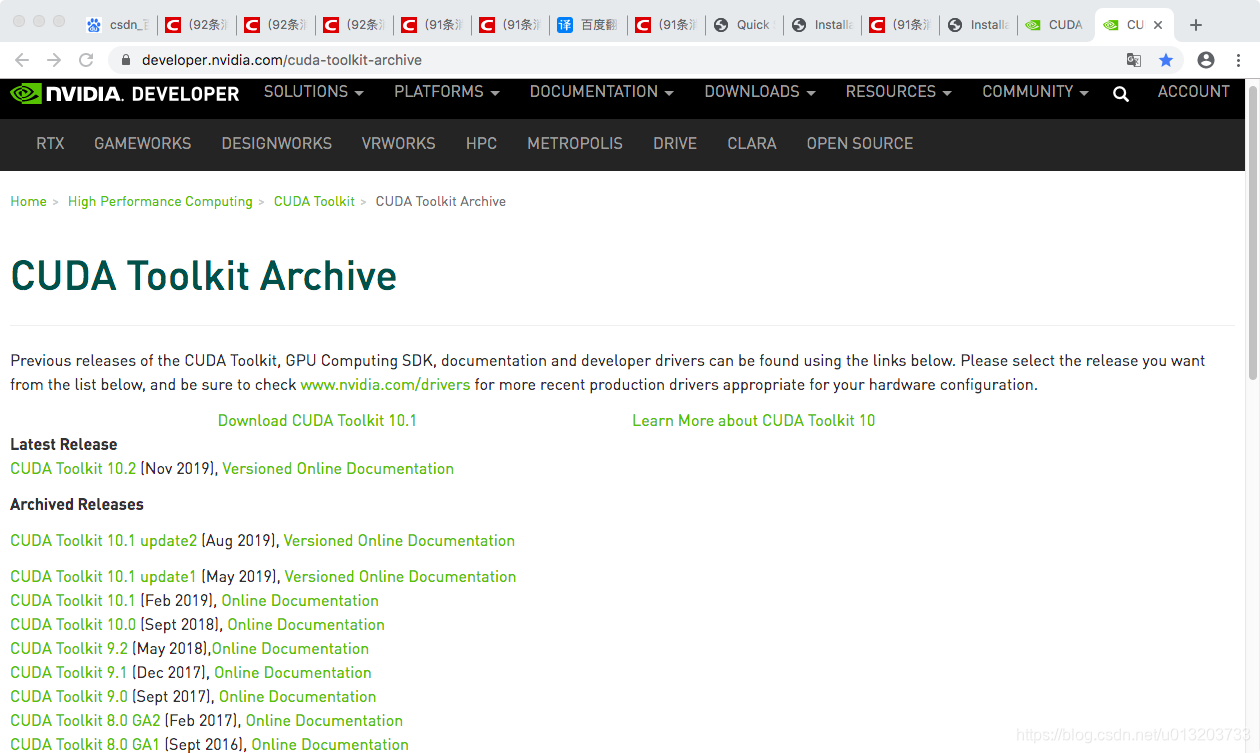Image resolution: width=1260 pixels, height=753 pixels.
Task: Switch to the Baidu translate tab
Action: pyautogui.click(x=588, y=25)
